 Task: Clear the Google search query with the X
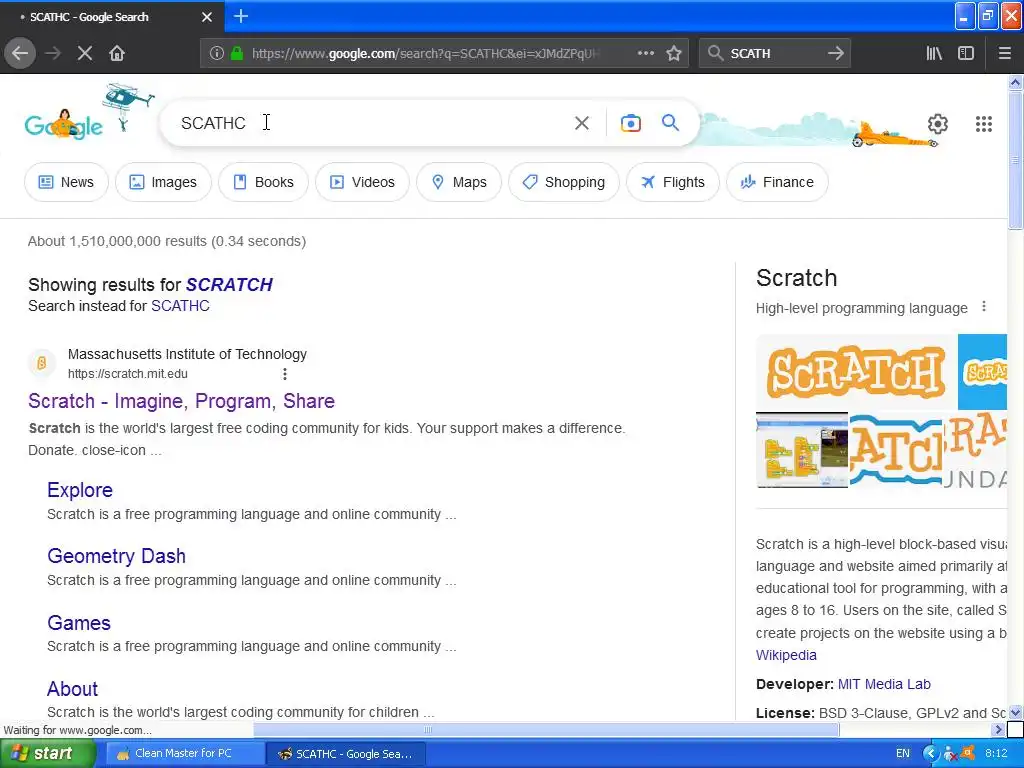(x=581, y=123)
